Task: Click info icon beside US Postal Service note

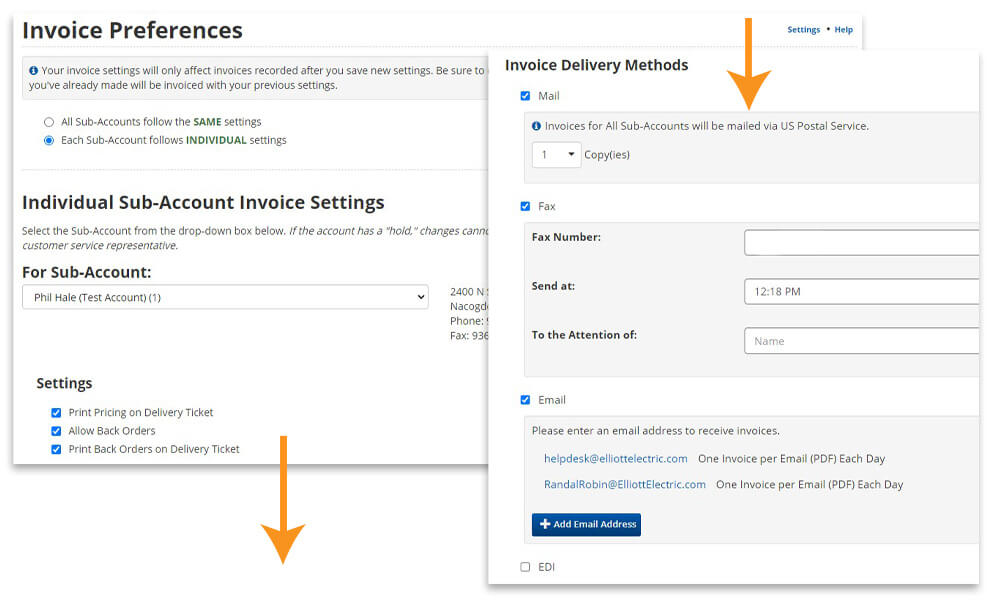Action: click(536, 126)
